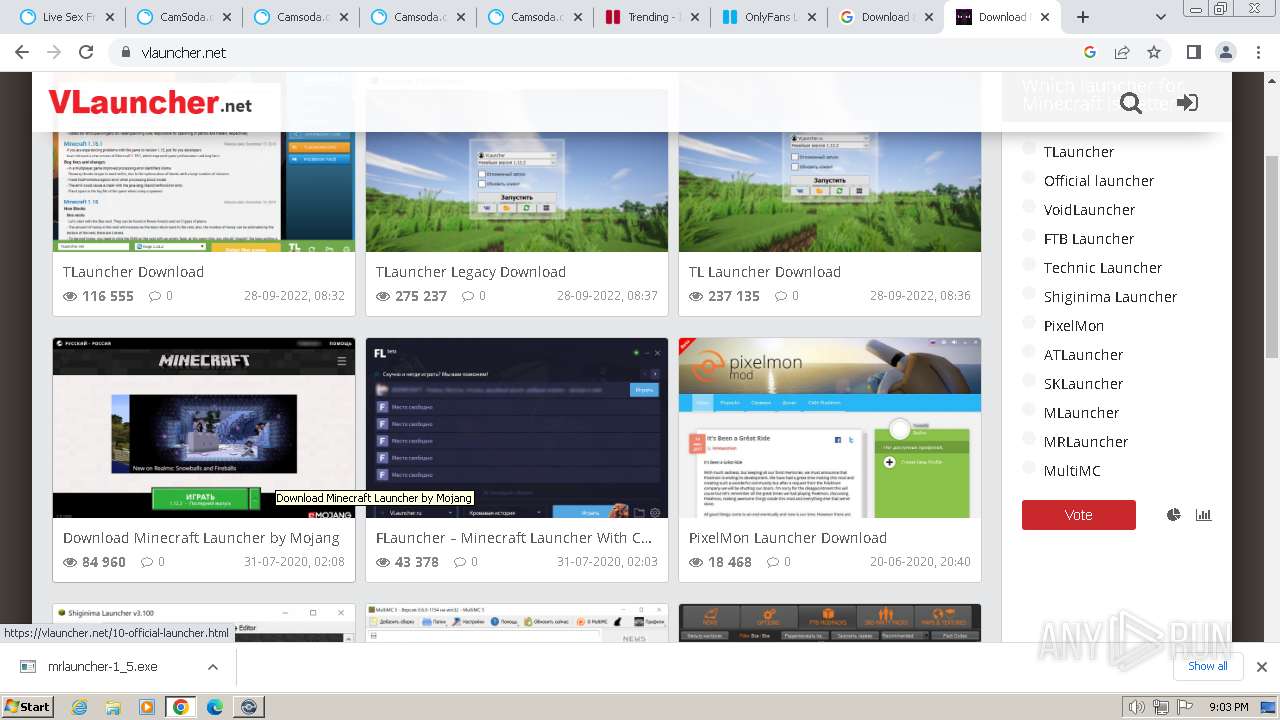Open TLauncher Legacy Download link
1280x720 pixels.
click(x=471, y=272)
